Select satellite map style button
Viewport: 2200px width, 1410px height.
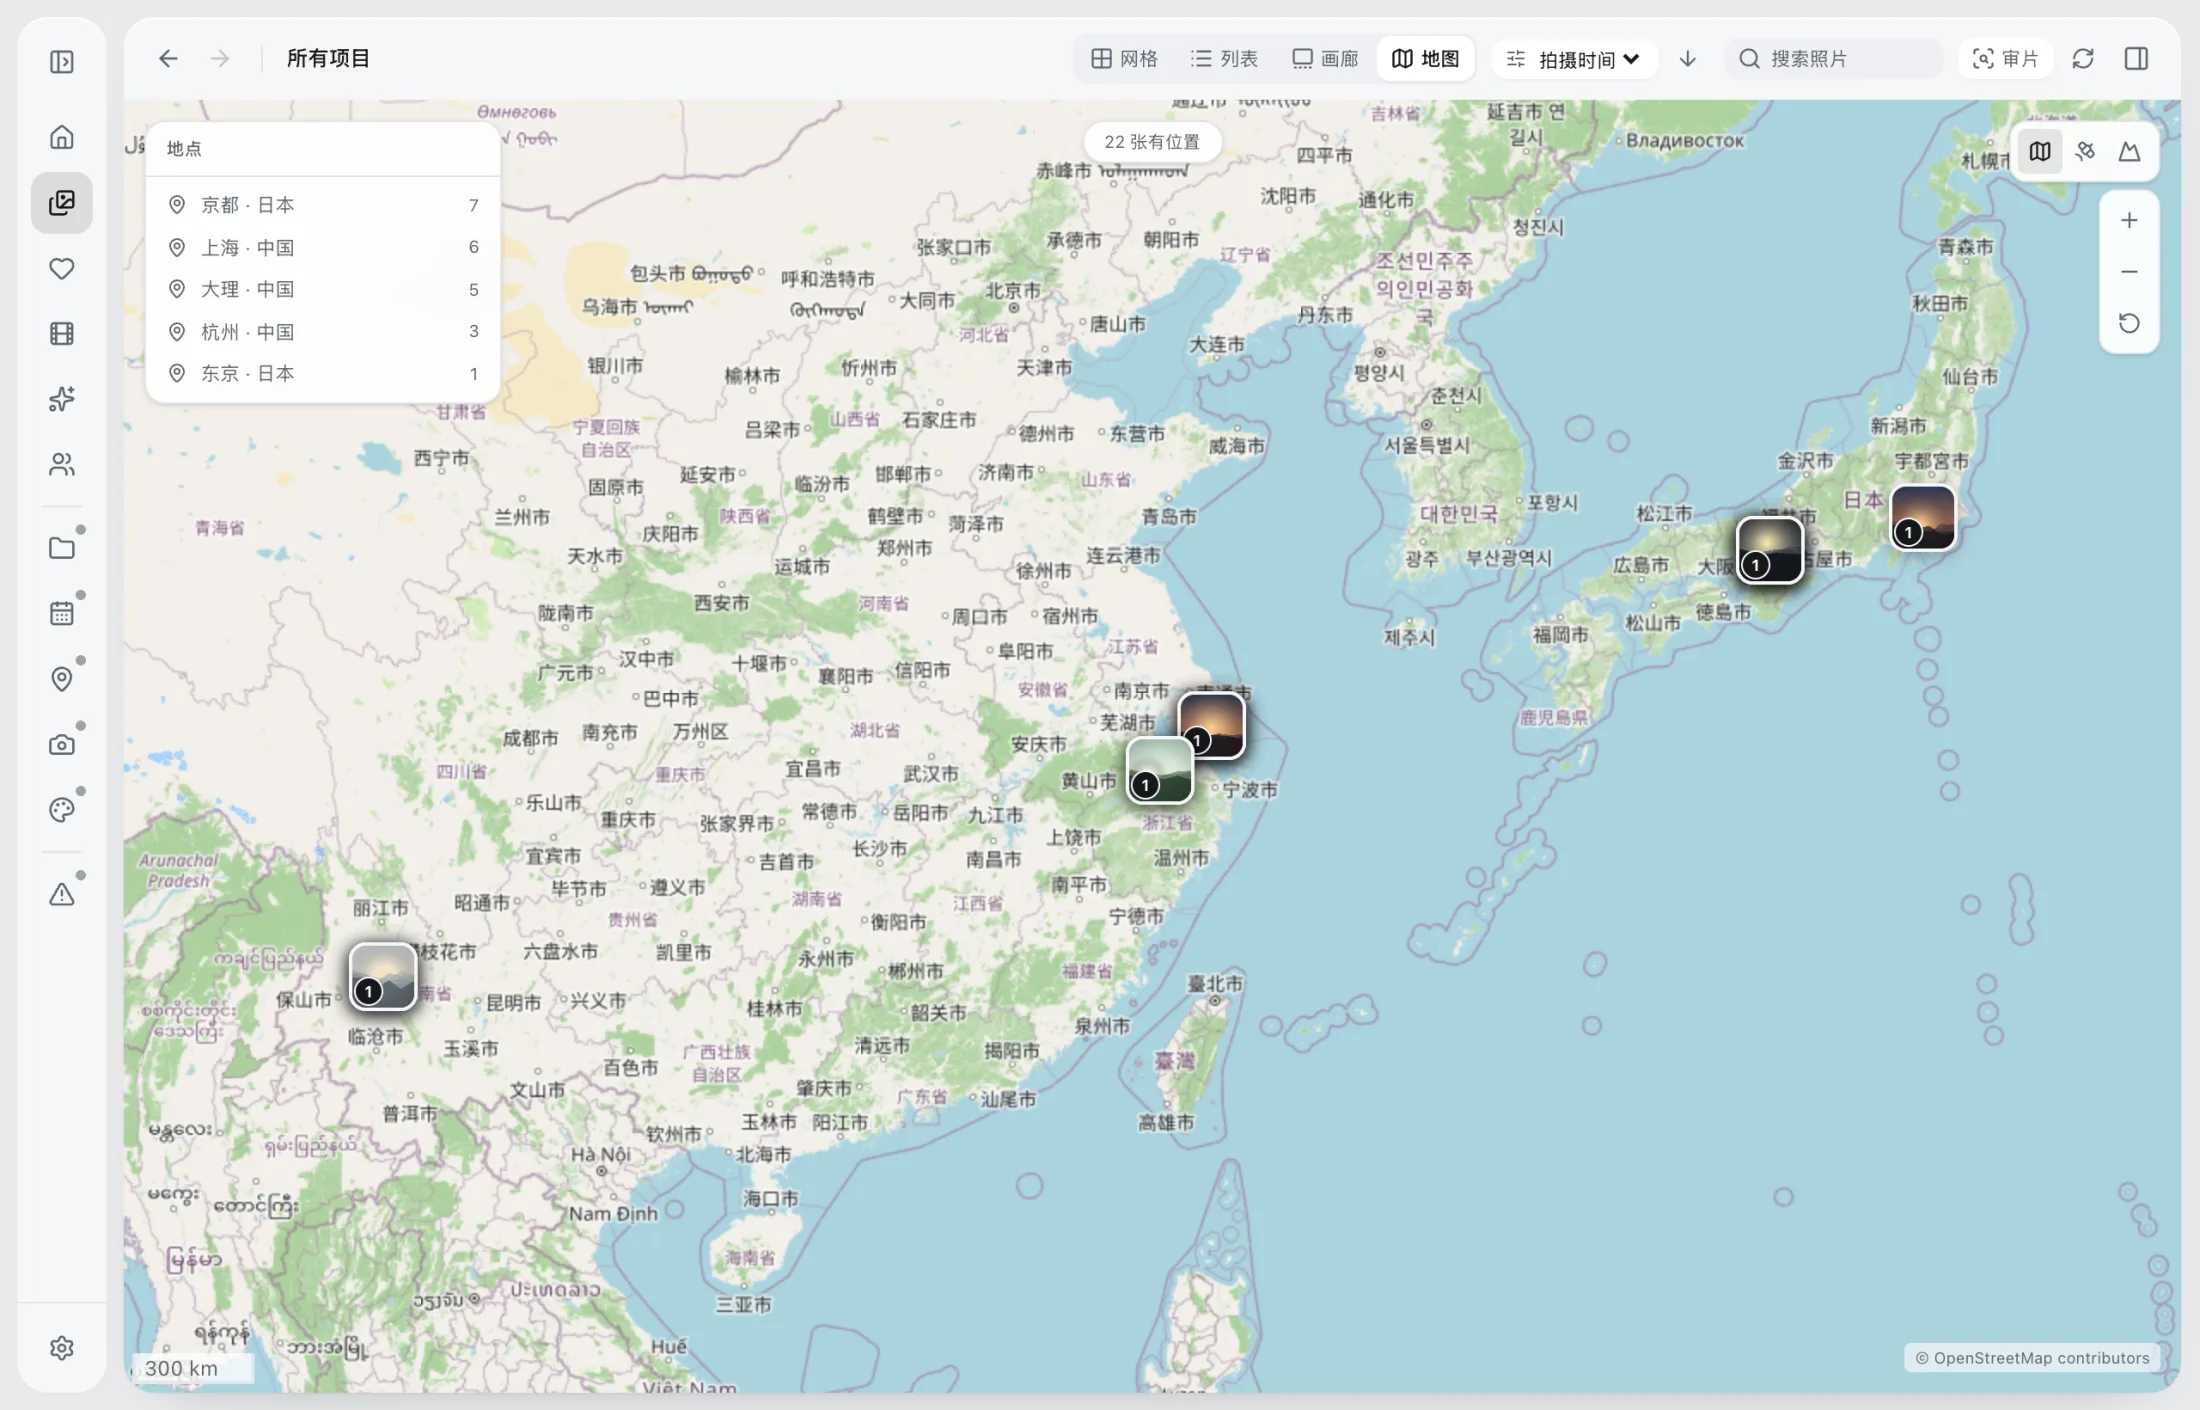coord(2085,152)
